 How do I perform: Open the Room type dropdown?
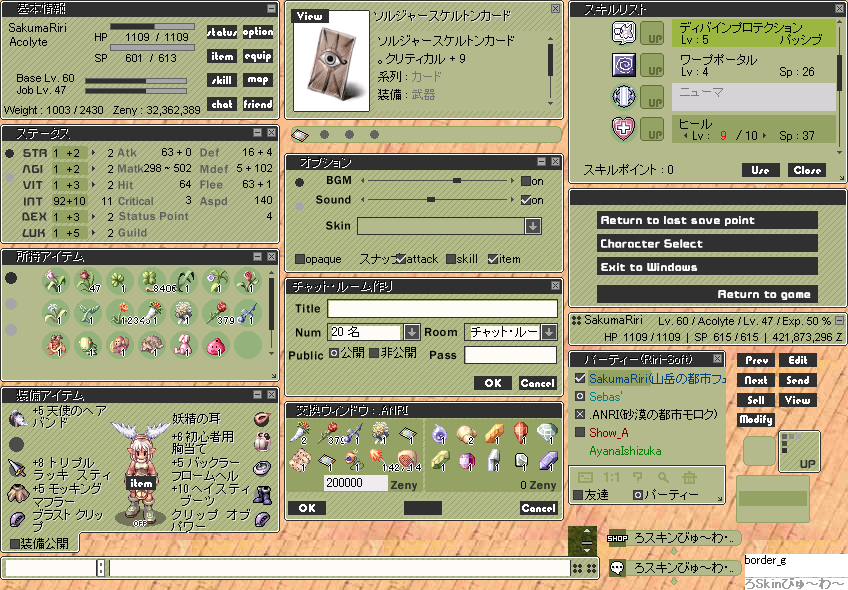point(548,332)
